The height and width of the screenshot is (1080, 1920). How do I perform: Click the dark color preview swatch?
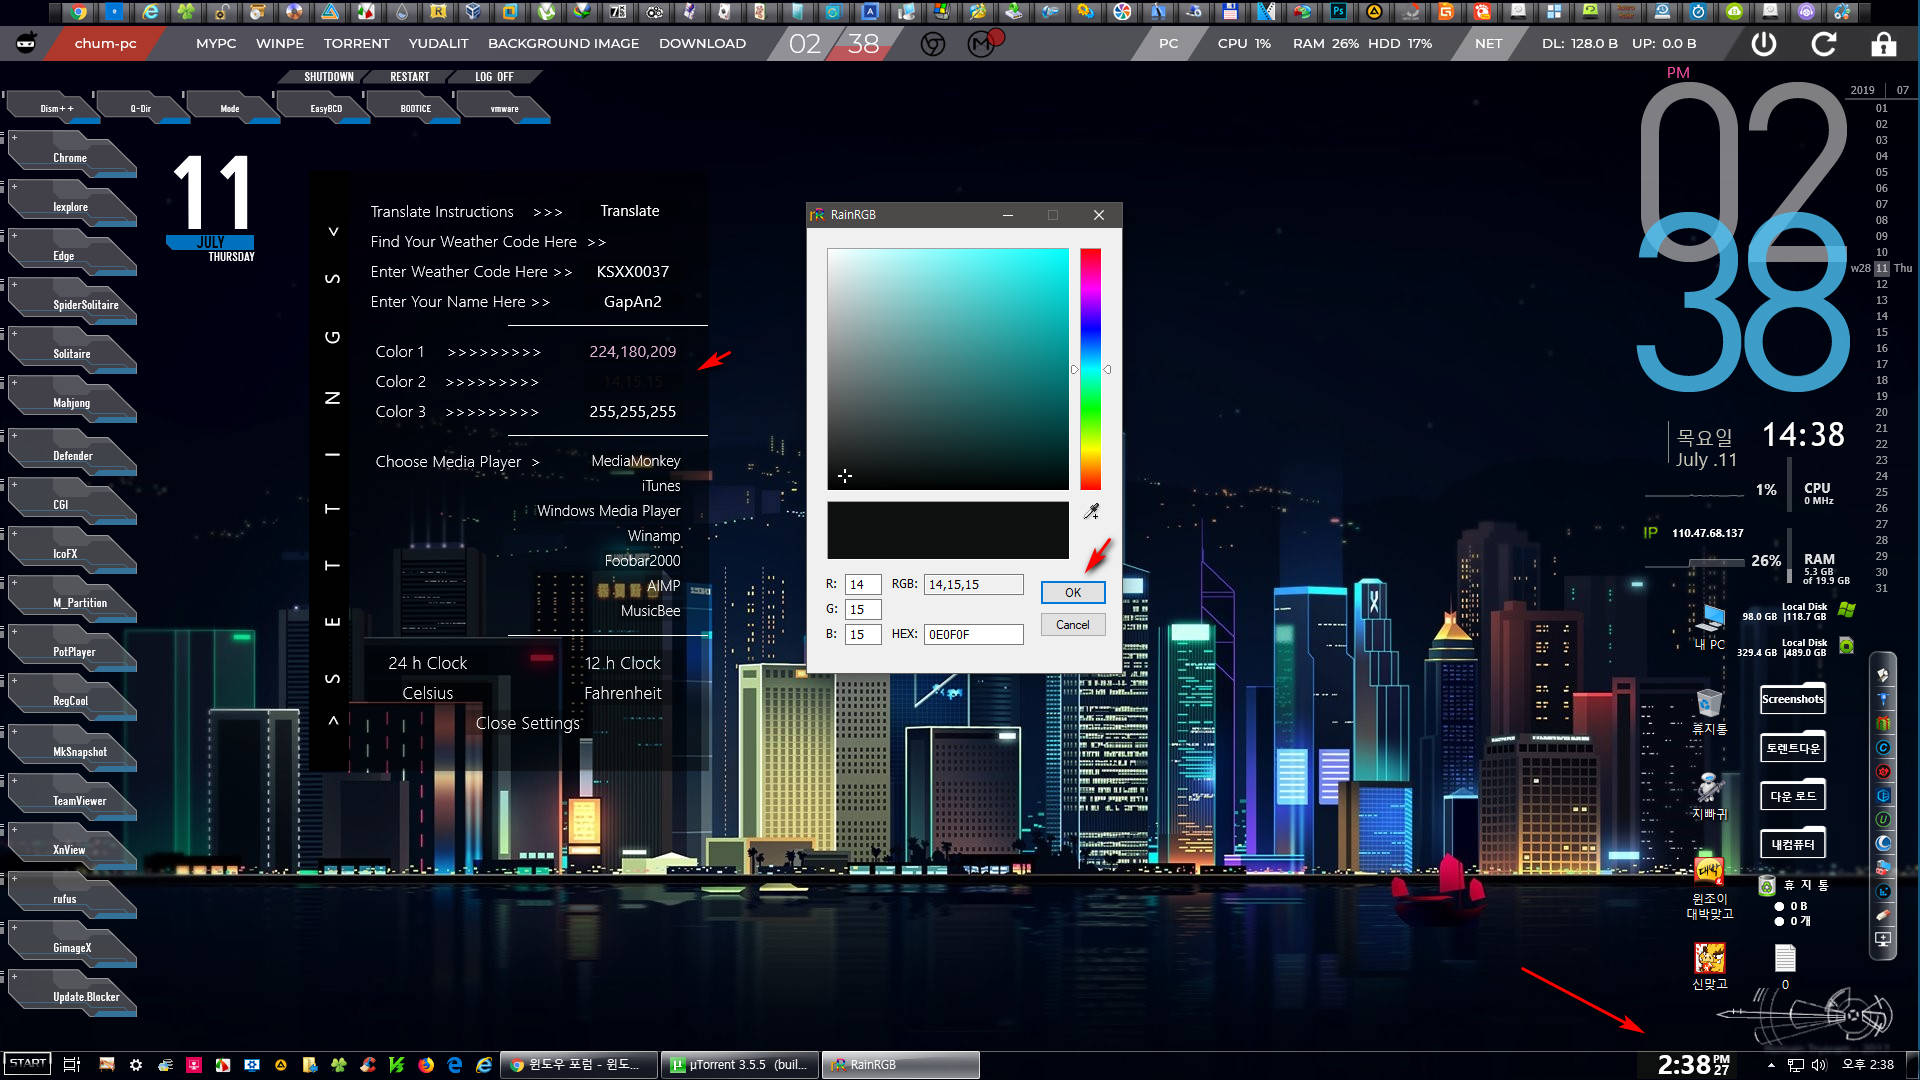(948, 530)
